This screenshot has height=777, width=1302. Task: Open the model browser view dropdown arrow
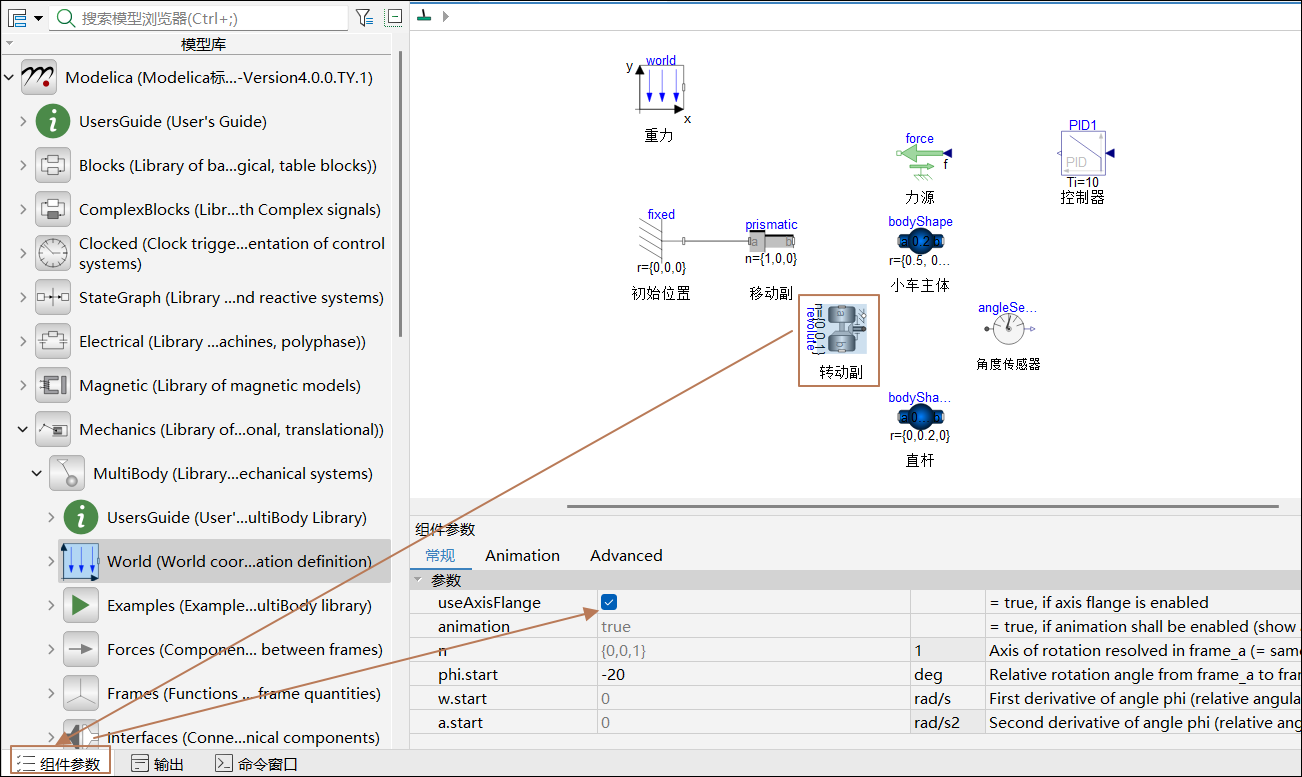[x=38, y=18]
